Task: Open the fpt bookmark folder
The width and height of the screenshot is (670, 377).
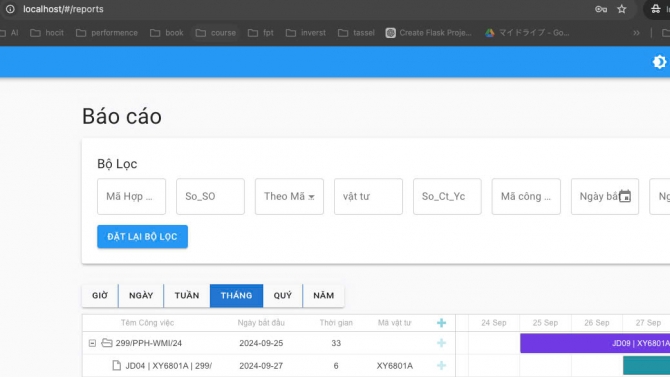Action: (x=261, y=33)
